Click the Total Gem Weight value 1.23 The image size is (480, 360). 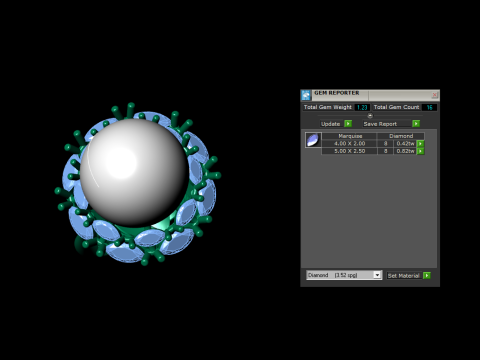pos(362,107)
